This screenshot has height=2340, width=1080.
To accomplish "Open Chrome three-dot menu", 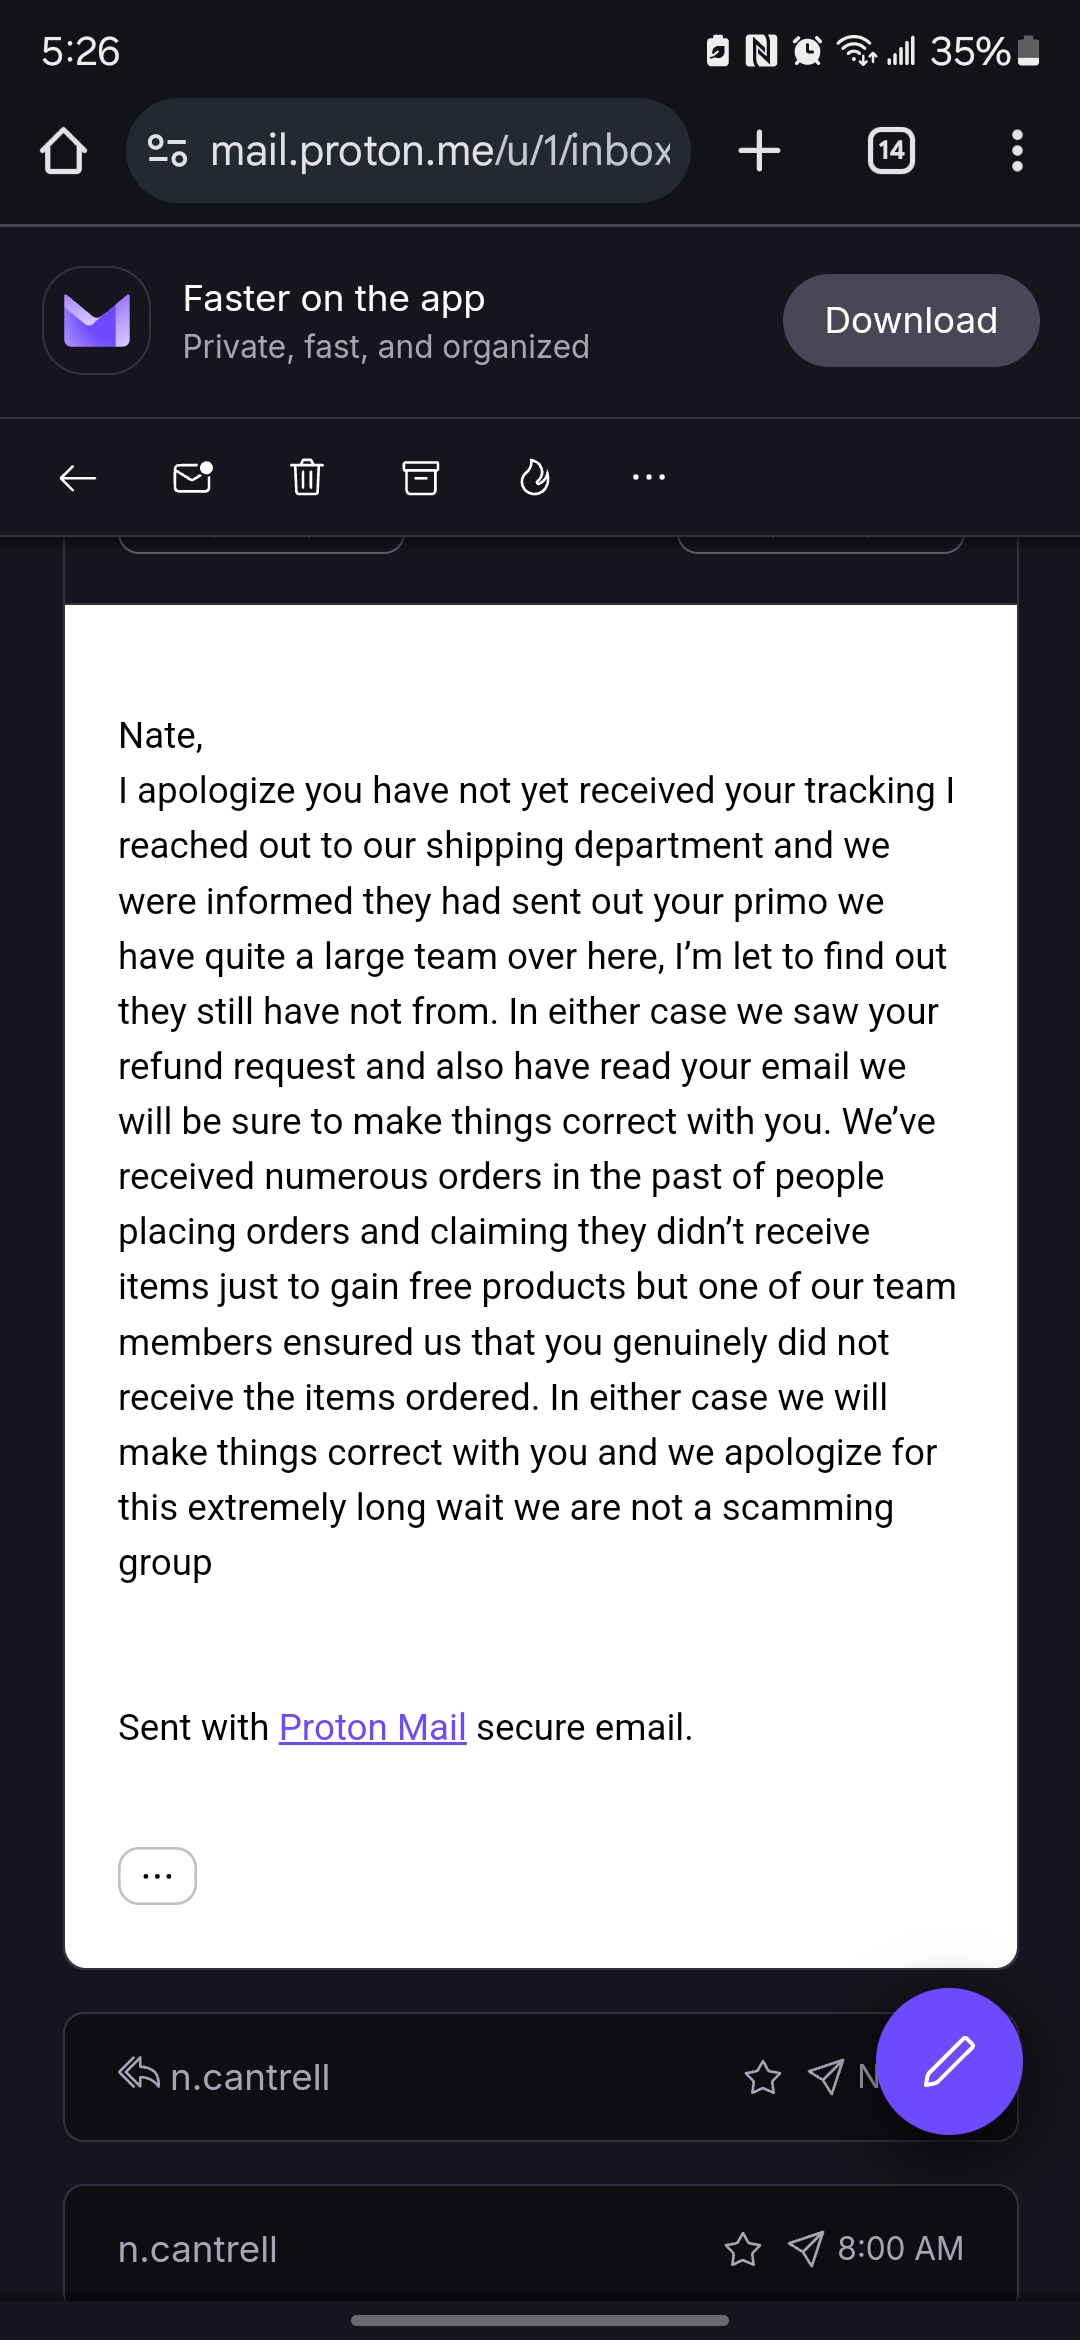I will tap(1017, 151).
